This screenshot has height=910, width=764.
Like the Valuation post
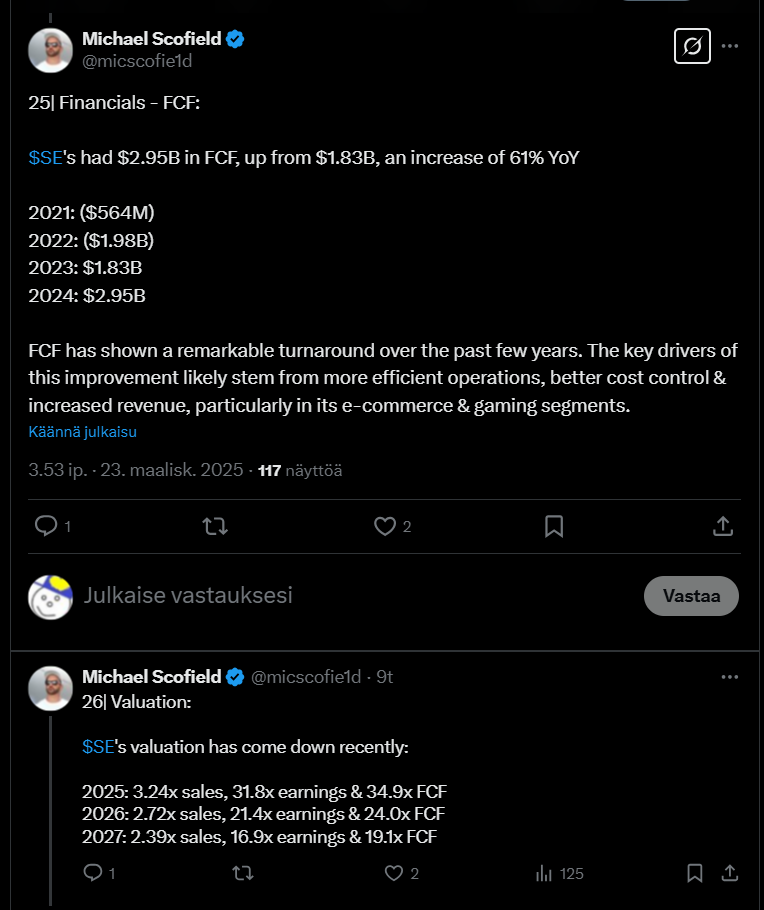pyautogui.click(x=394, y=873)
